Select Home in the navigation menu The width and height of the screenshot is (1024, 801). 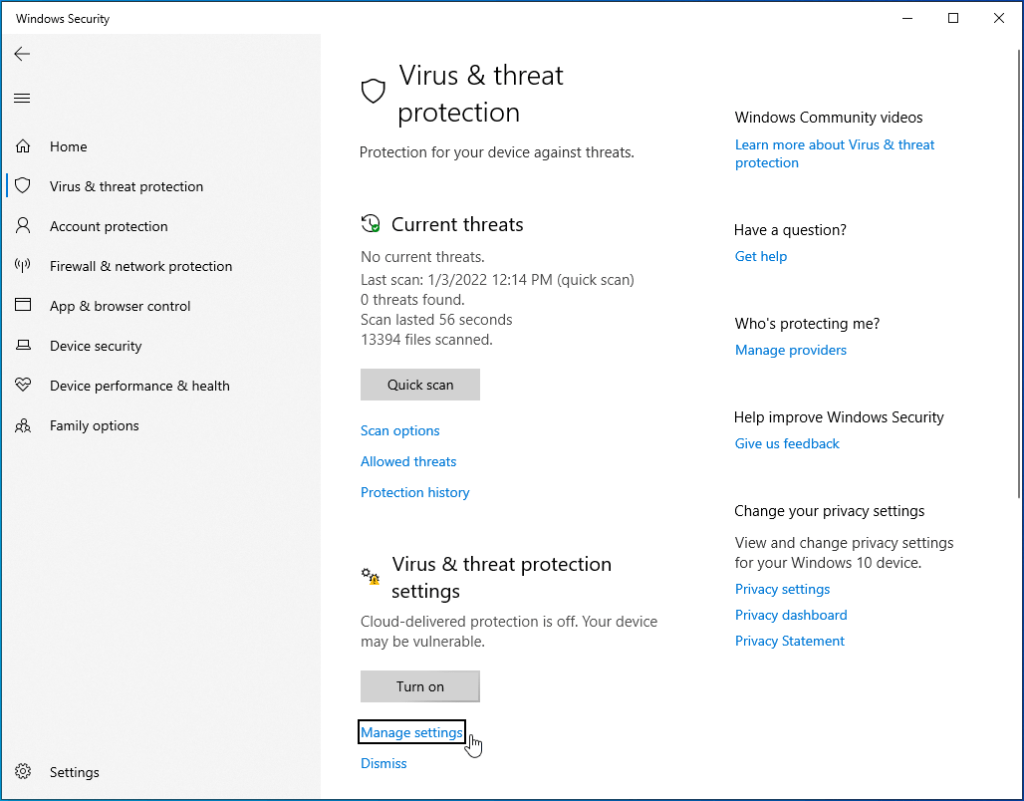(x=68, y=146)
